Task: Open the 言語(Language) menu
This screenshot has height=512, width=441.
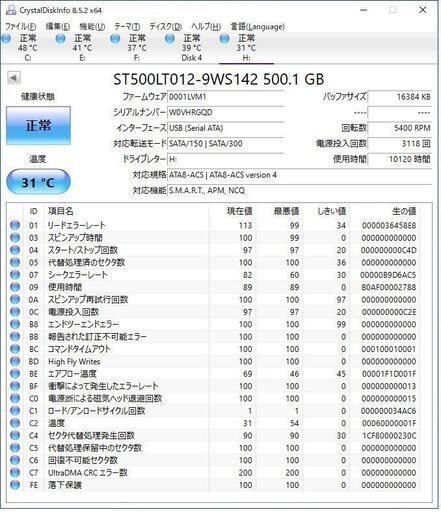Action: tap(257, 26)
